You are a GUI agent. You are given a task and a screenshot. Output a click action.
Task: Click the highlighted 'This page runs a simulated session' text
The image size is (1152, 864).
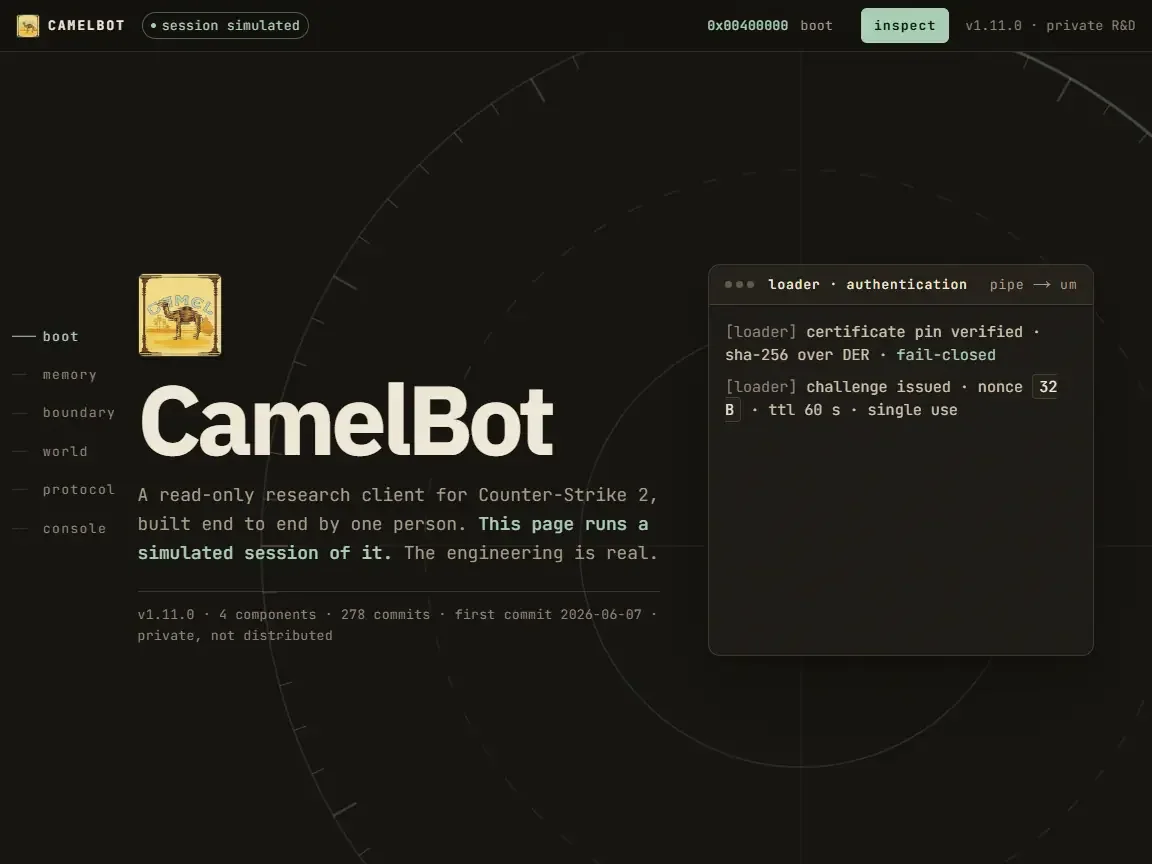(393, 539)
